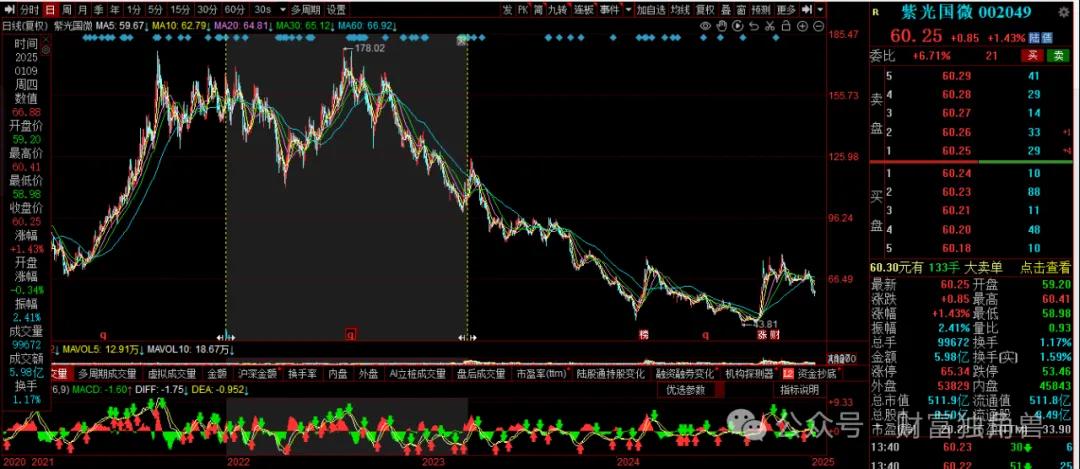Open the PK comparison tool
This screenshot has height=469, width=1080.
click(523, 10)
